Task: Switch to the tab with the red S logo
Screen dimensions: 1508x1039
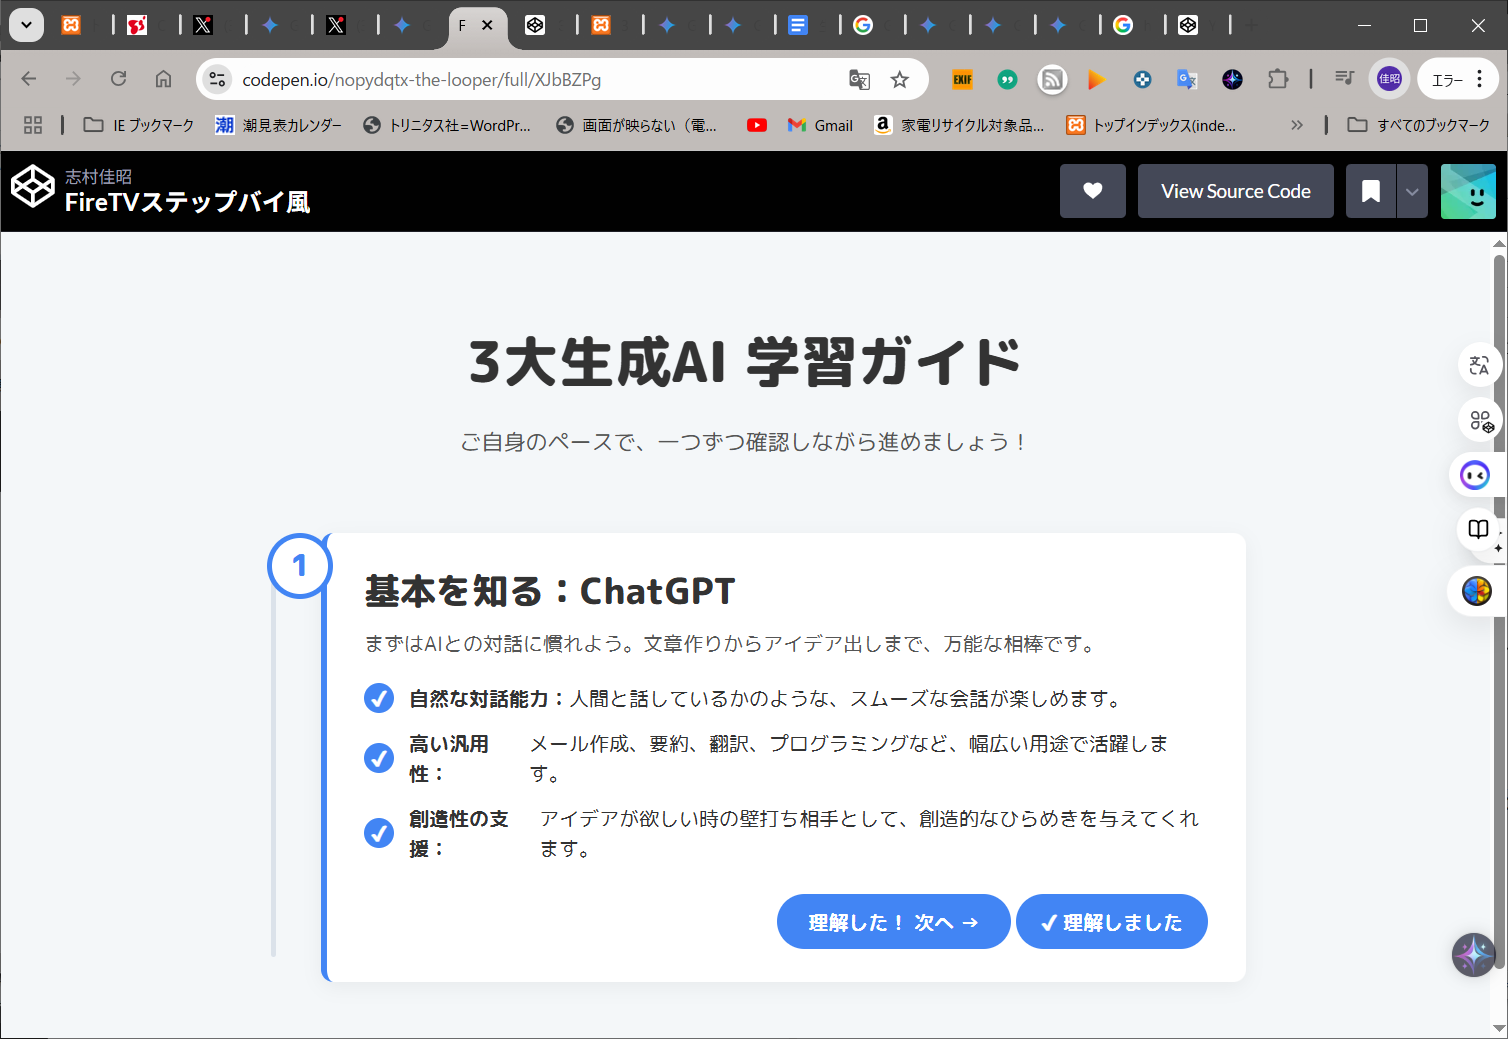Action: click(x=138, y=25)
